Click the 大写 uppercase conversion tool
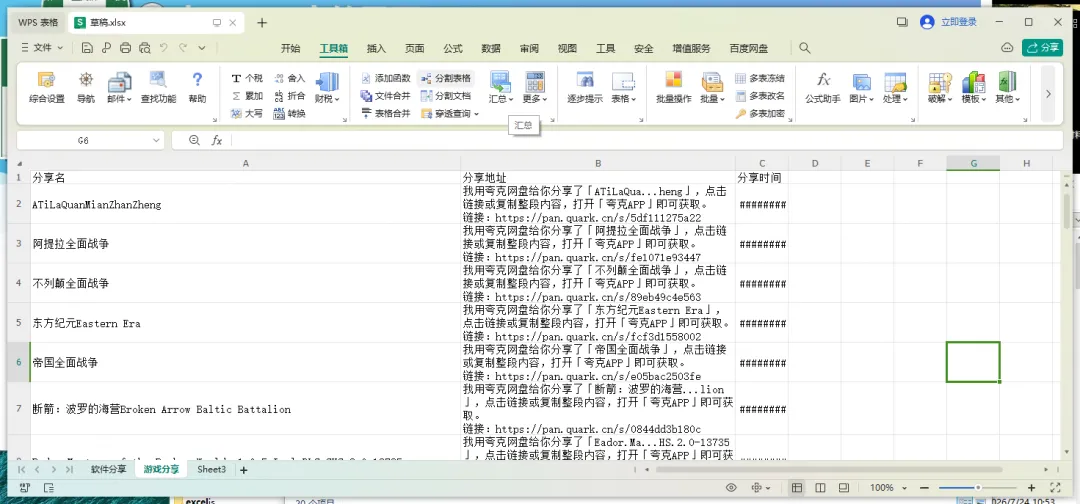This screenshot has width=1080, height=504. (246, 114)
